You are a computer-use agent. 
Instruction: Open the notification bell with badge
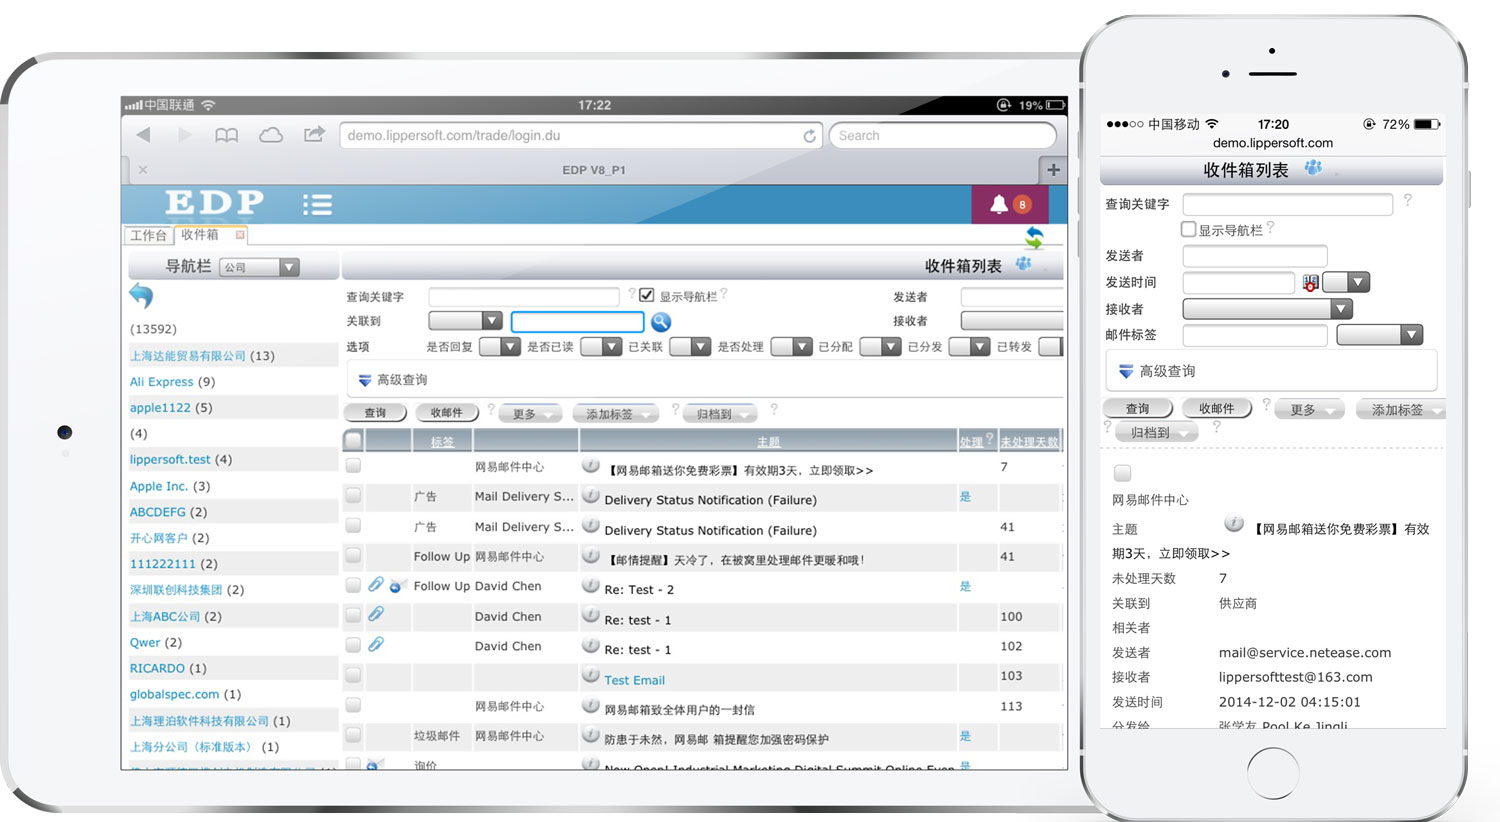tap(1008, 204)
